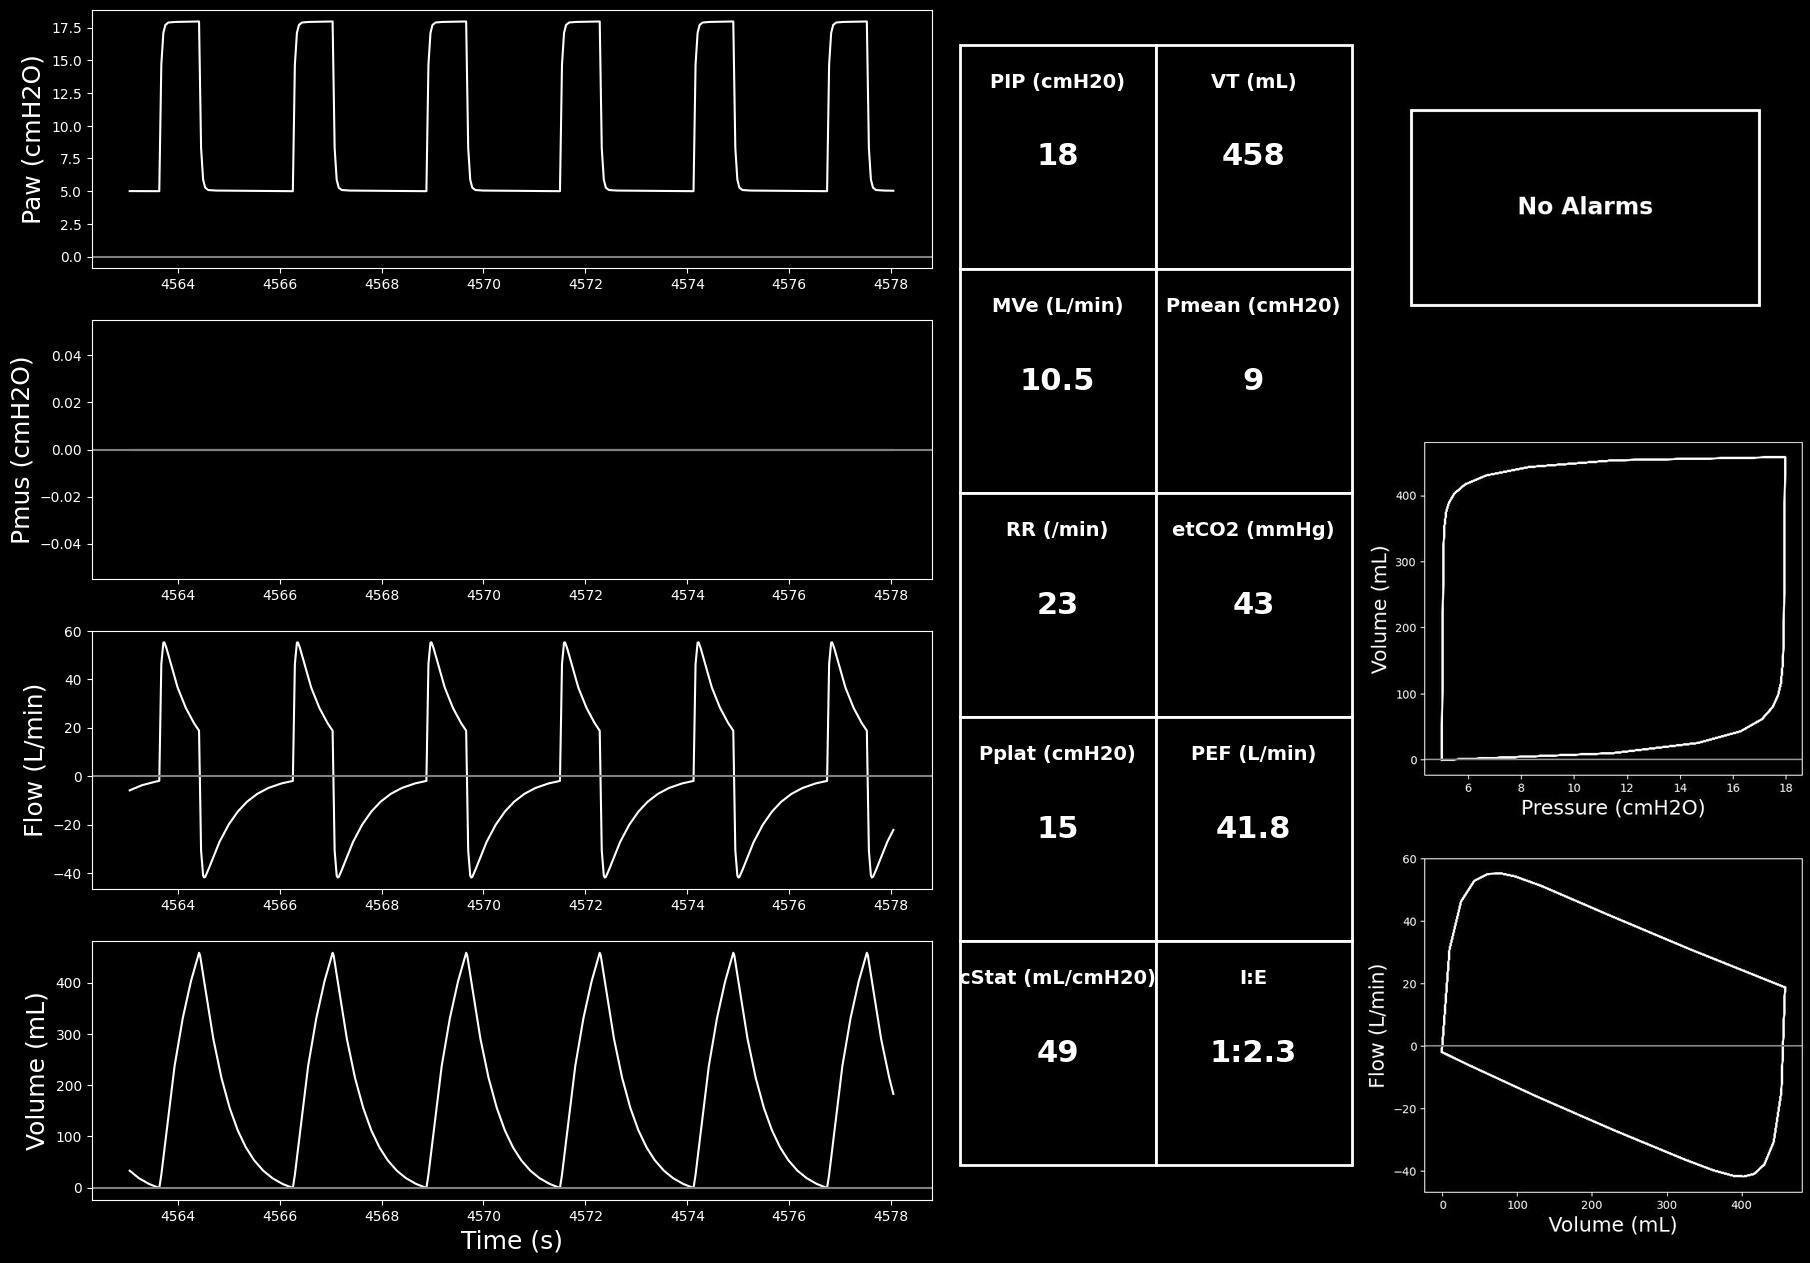
Task: Click the Time (s) axis label
Action: point(512,1241)
